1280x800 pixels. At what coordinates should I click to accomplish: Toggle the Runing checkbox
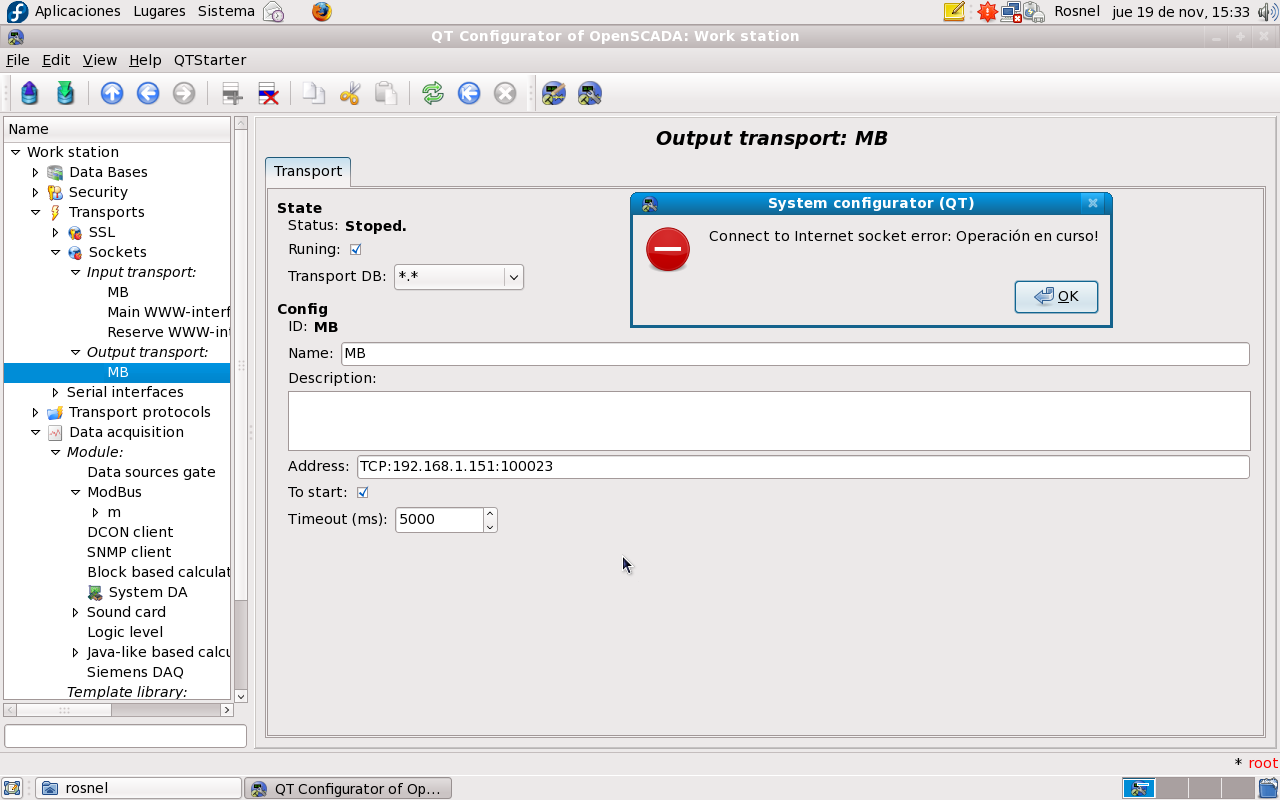[x=355, y=249]
